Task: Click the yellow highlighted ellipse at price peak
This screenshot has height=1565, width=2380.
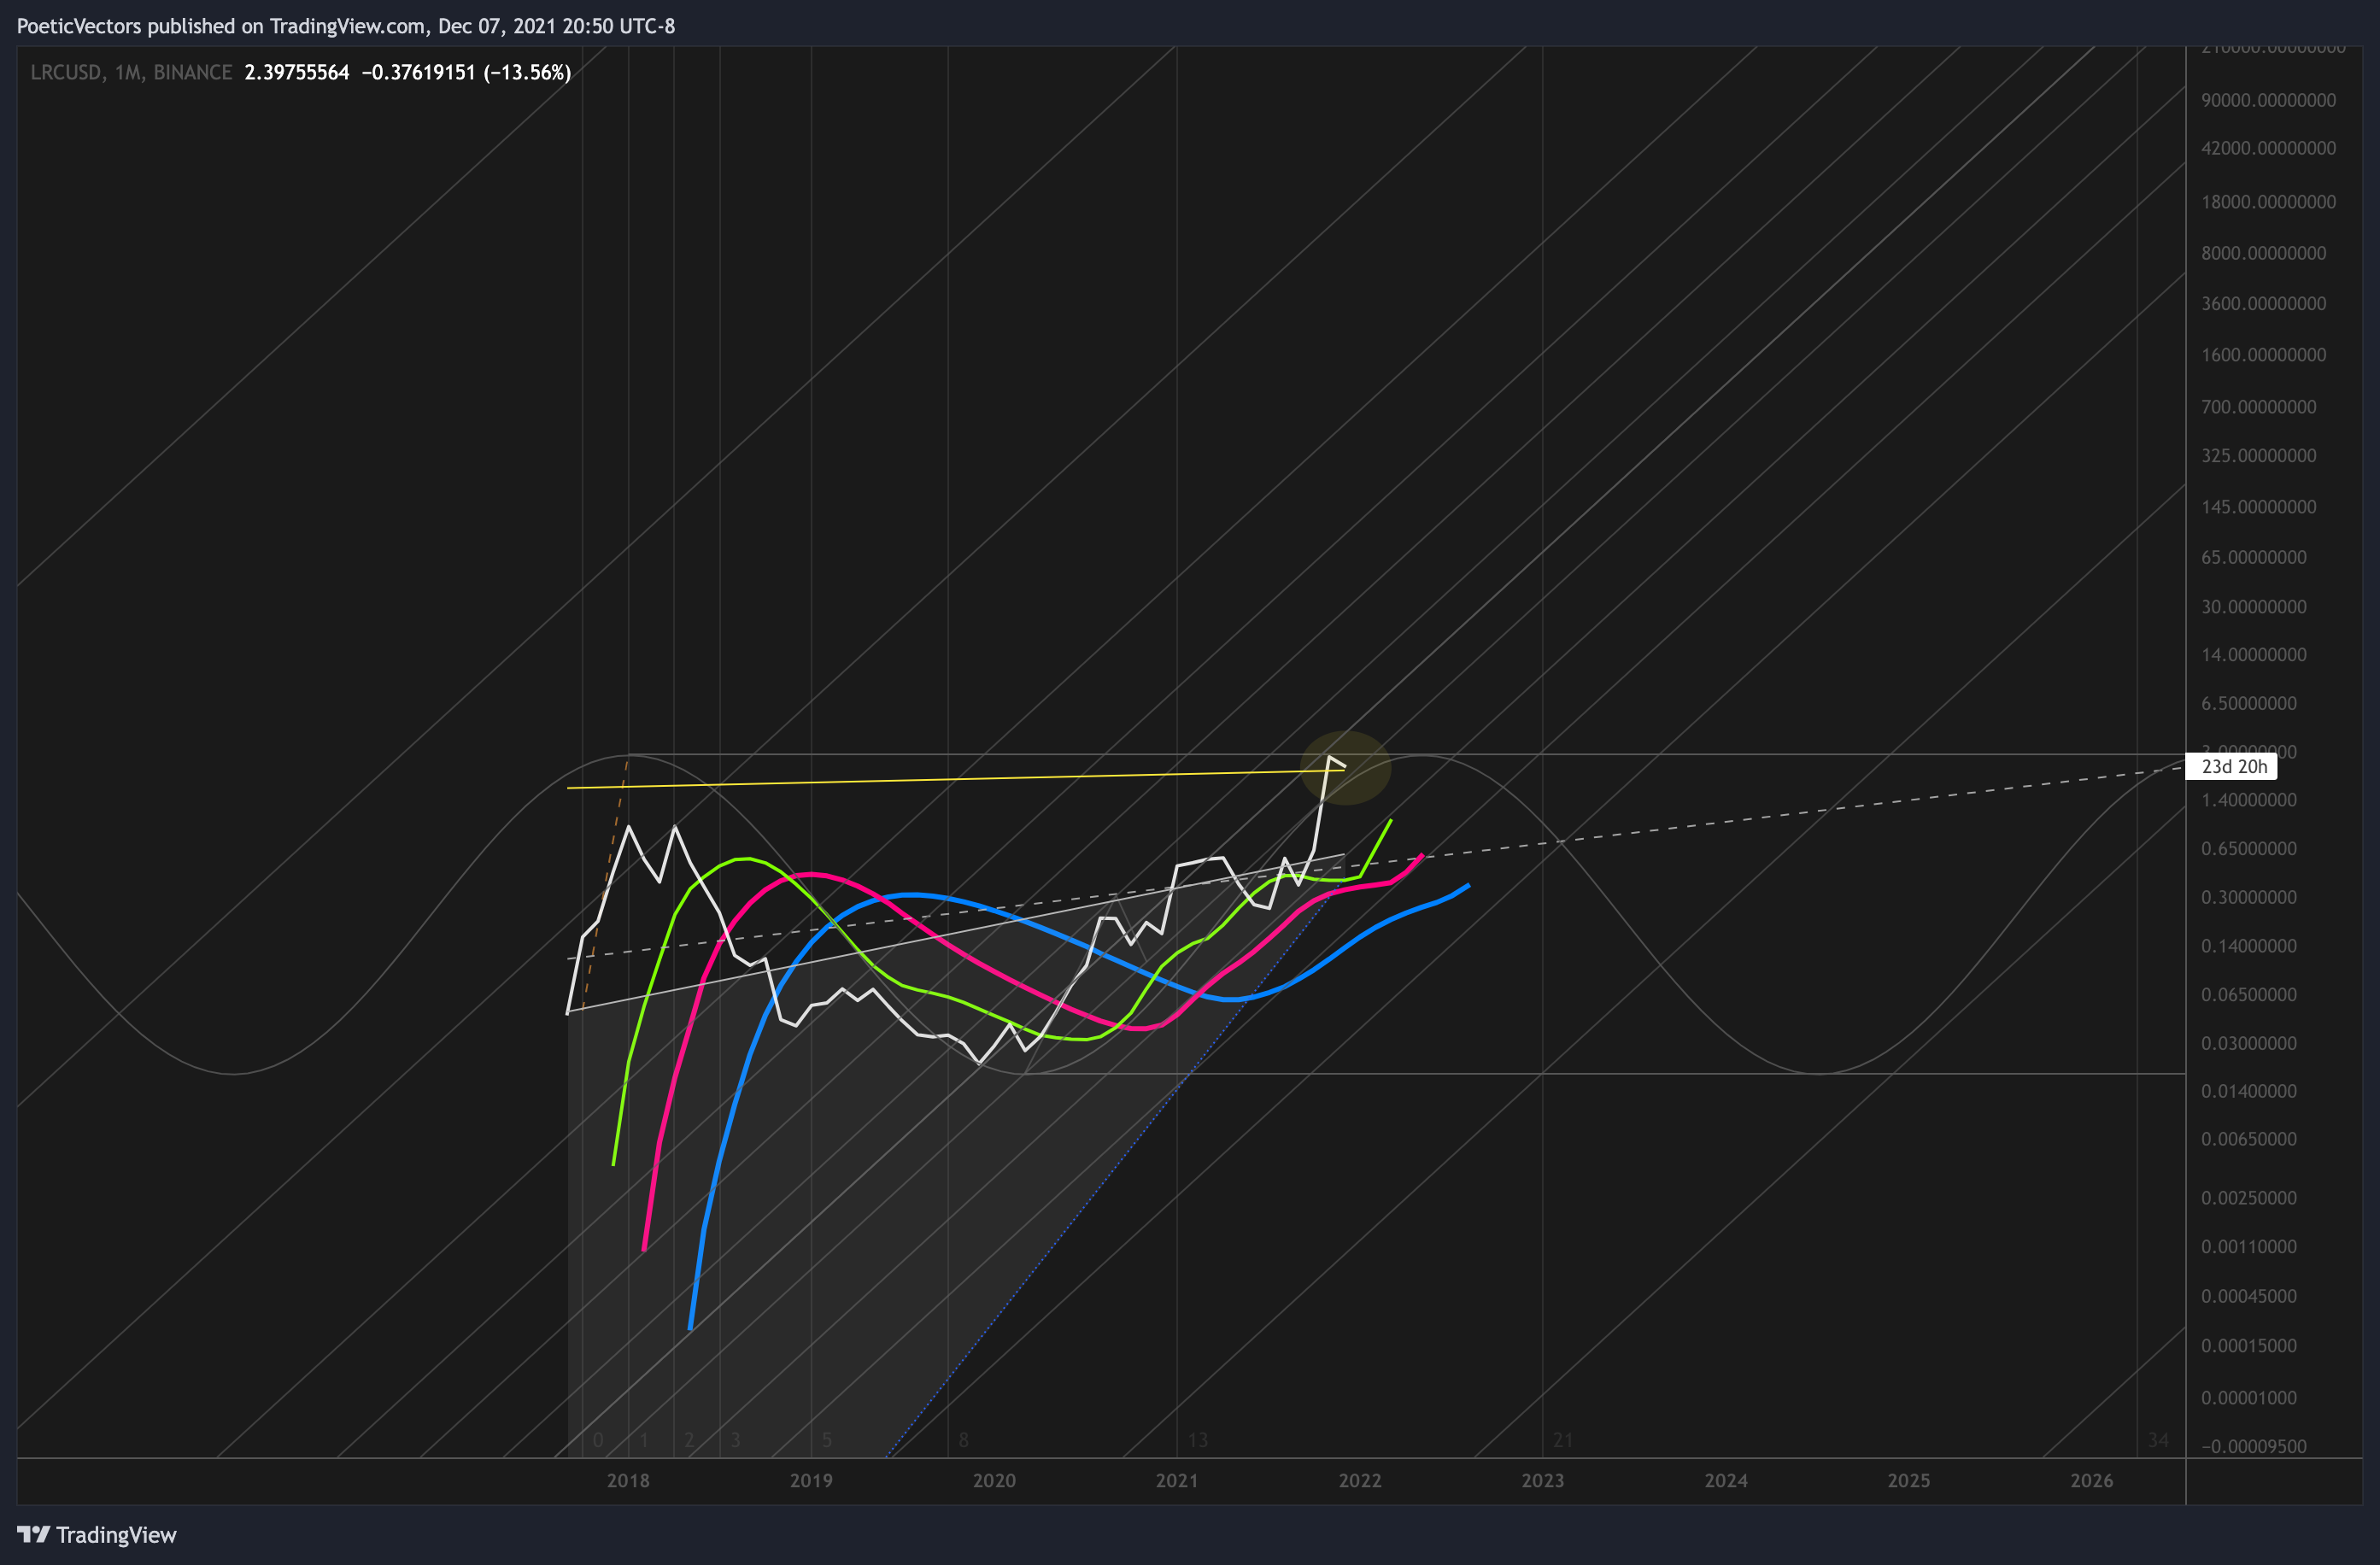Action: [x=1346, y=768]
